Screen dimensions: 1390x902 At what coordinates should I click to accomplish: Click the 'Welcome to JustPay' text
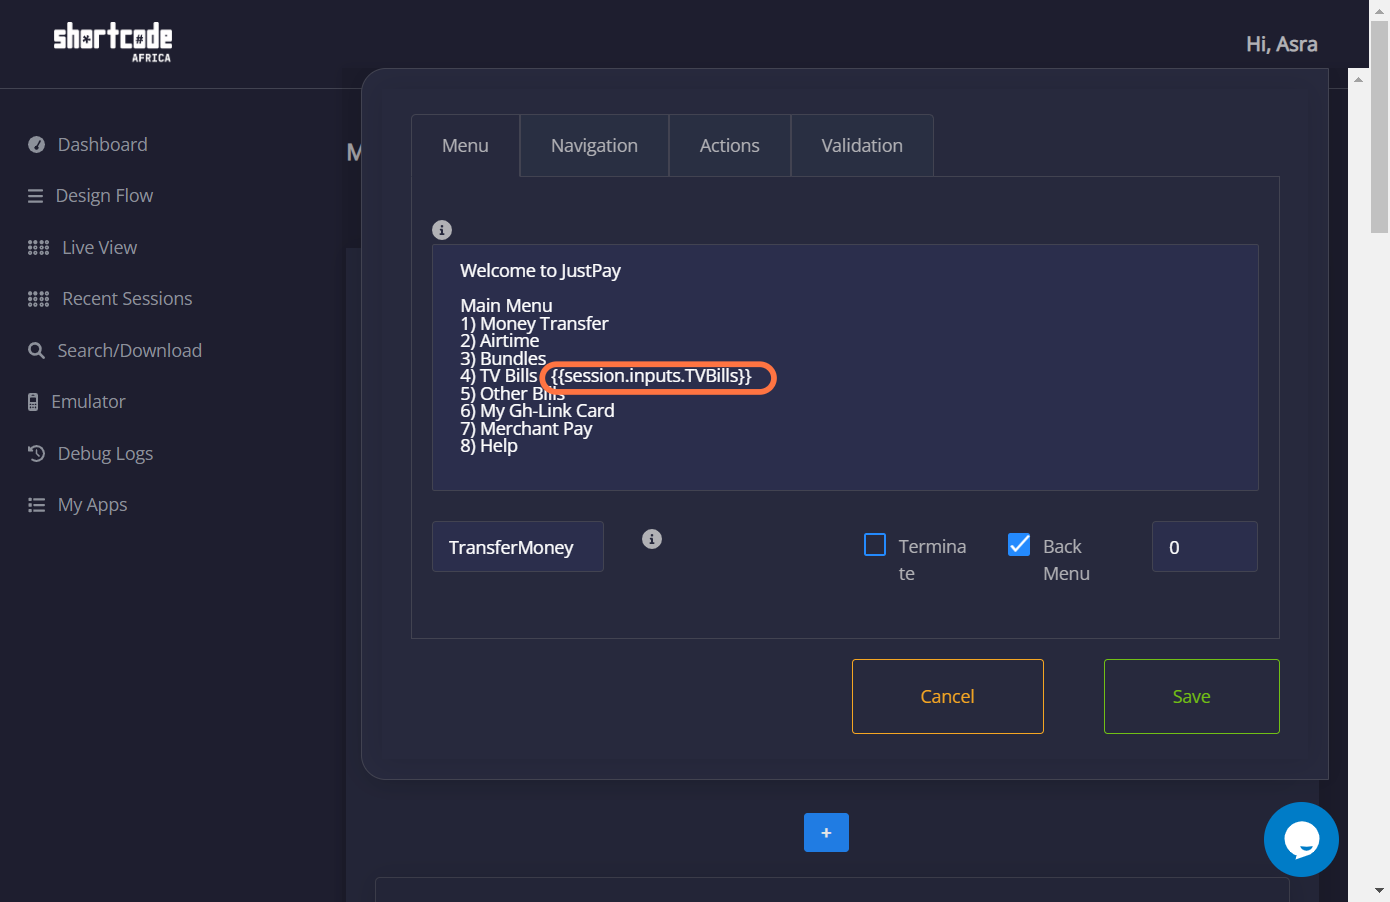pyautogui.click(x=540, y=271)
